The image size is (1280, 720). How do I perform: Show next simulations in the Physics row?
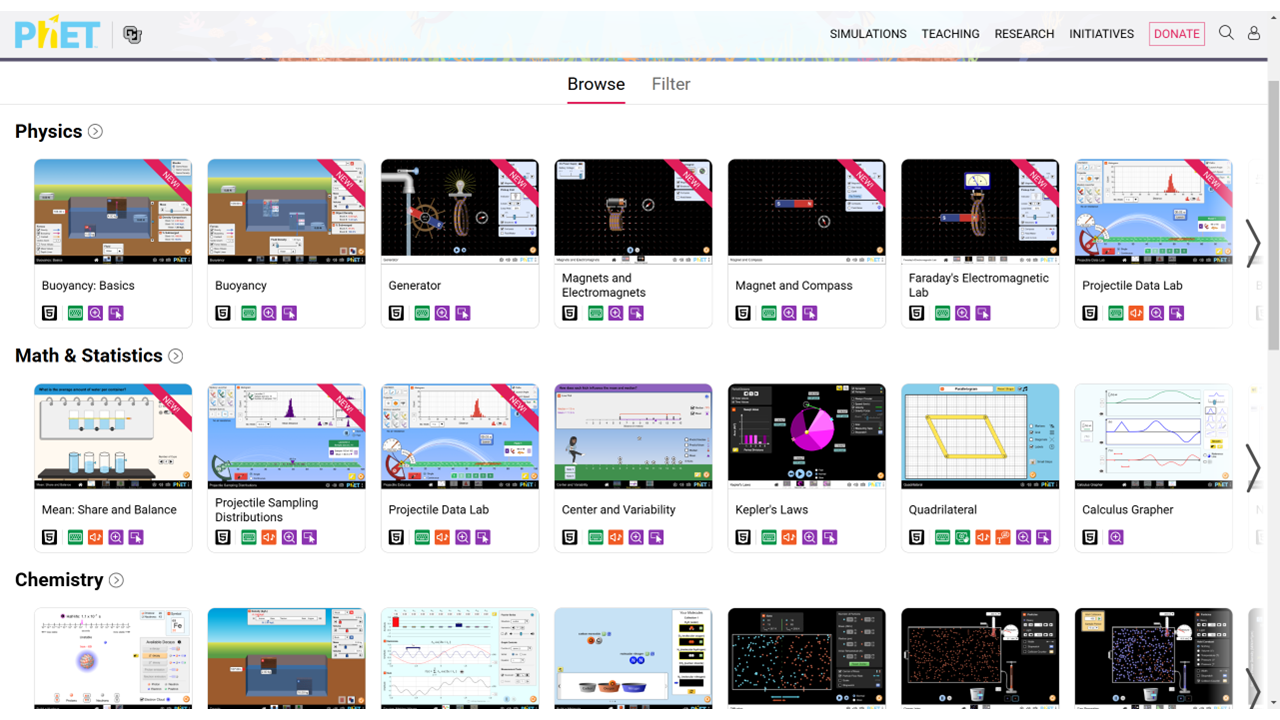tap(1253, 243)
